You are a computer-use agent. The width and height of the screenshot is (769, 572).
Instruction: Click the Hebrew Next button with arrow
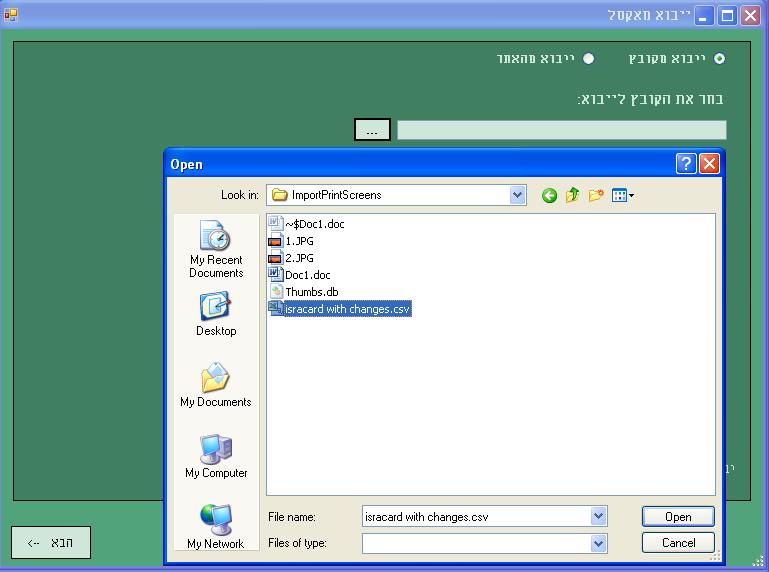[51, 543]
